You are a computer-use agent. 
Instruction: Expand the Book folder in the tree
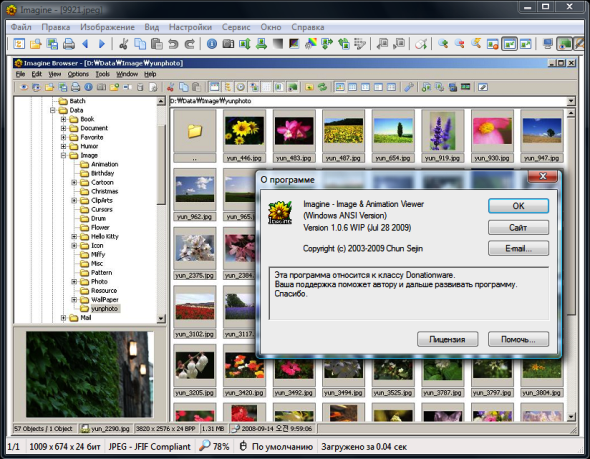point(63,119)
